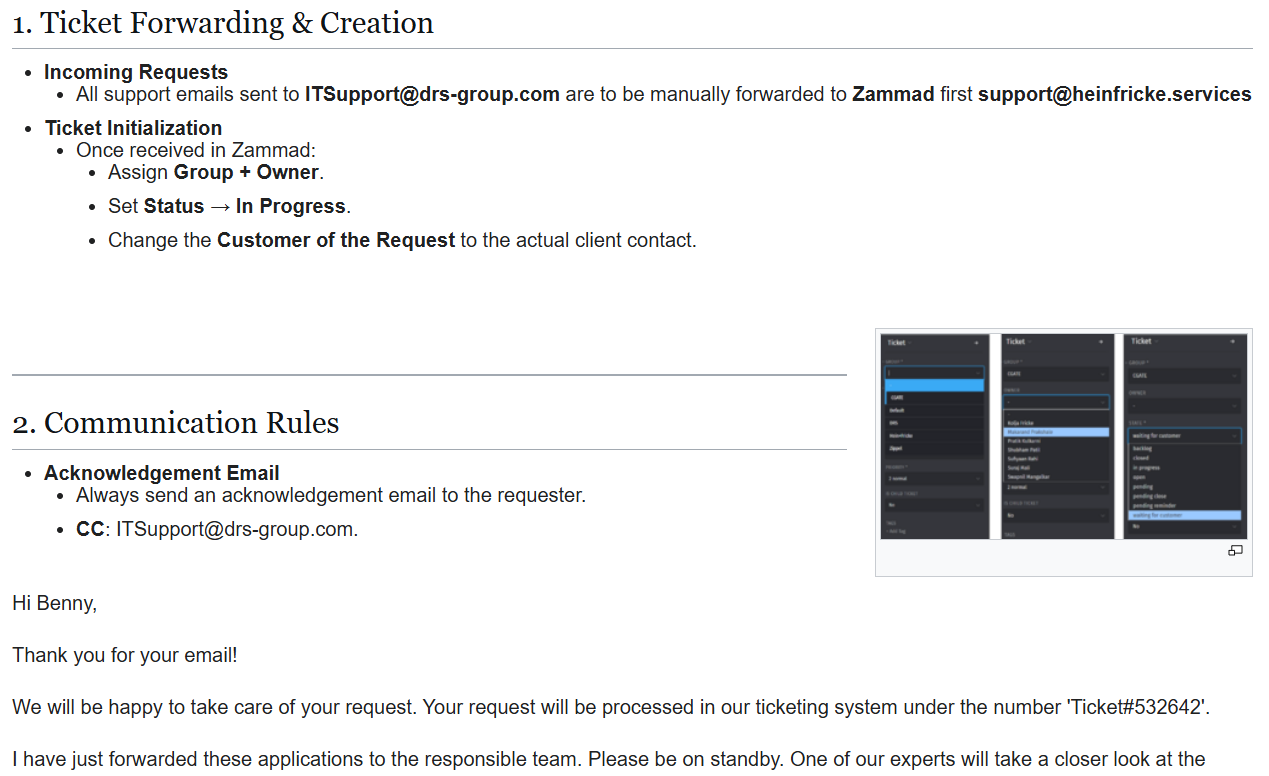Select 'closed' from the state options

click(1142, 458)
